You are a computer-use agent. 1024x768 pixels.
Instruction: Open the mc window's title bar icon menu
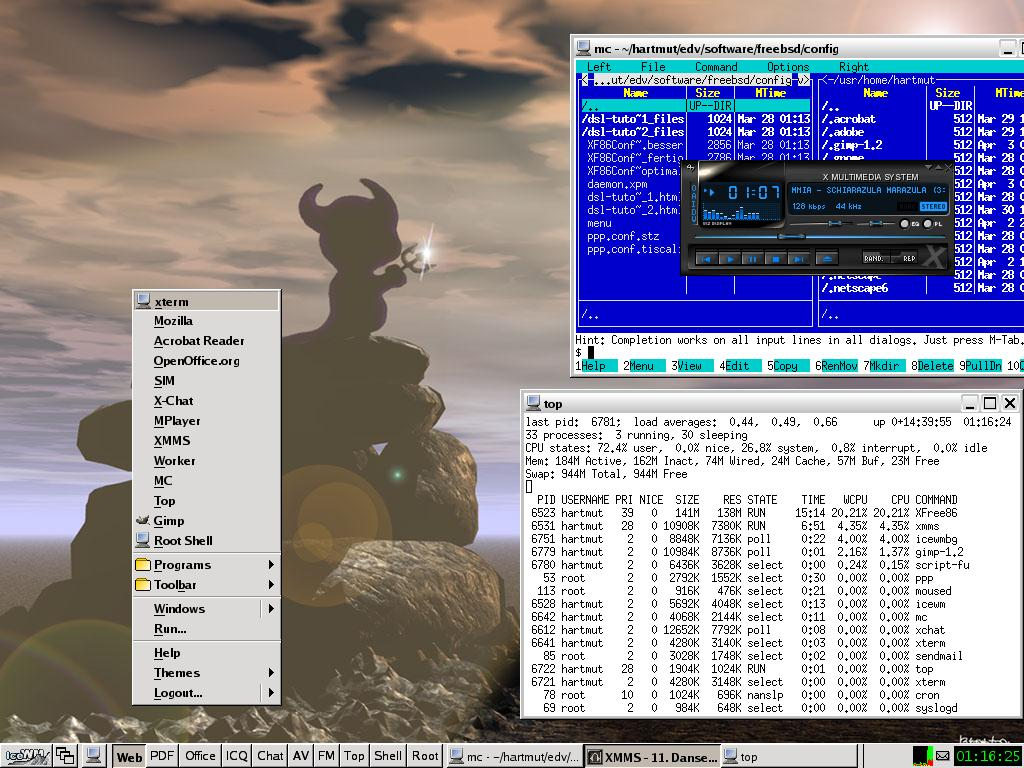pyautogui.click(x=583, y=48)
